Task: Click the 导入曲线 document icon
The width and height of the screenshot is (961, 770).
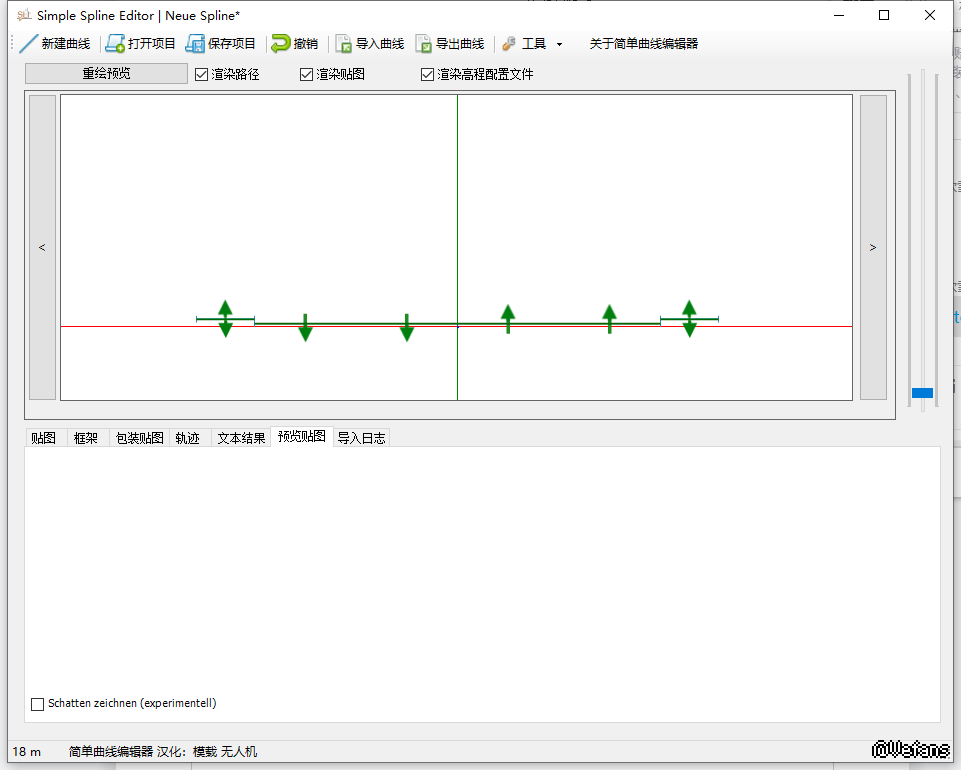Action: tap(343, 44)
